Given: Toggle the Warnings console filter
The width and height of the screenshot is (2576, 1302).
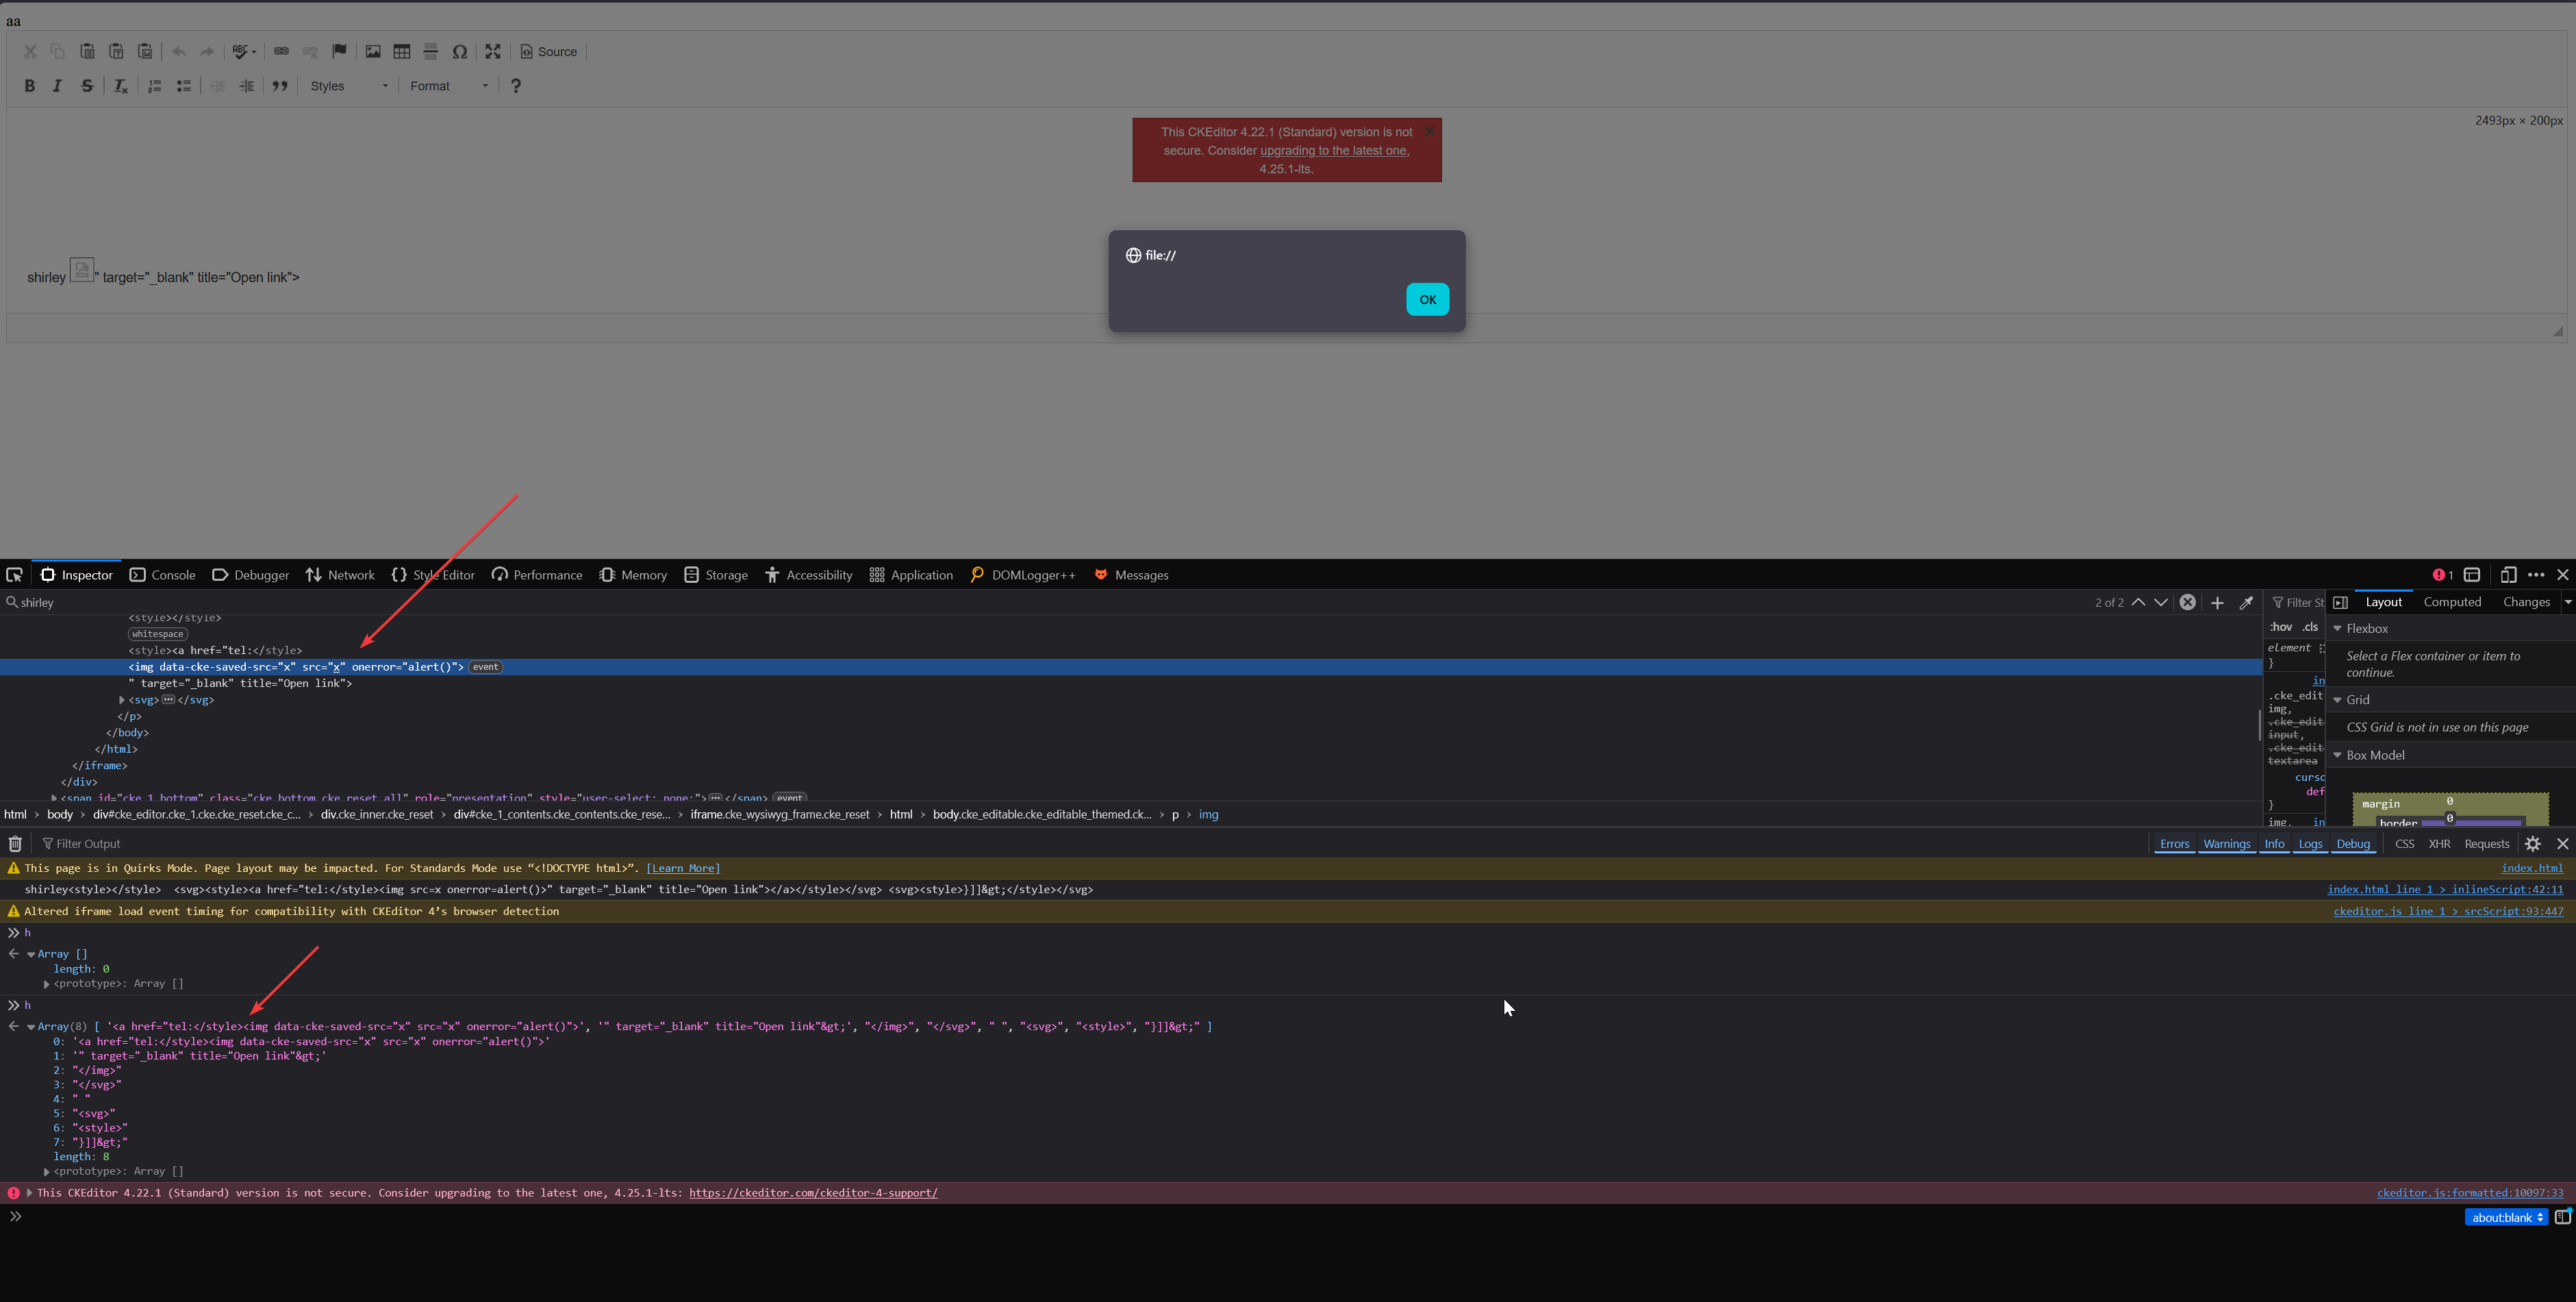Looking at the screenshot, I should click(2226, 844).
